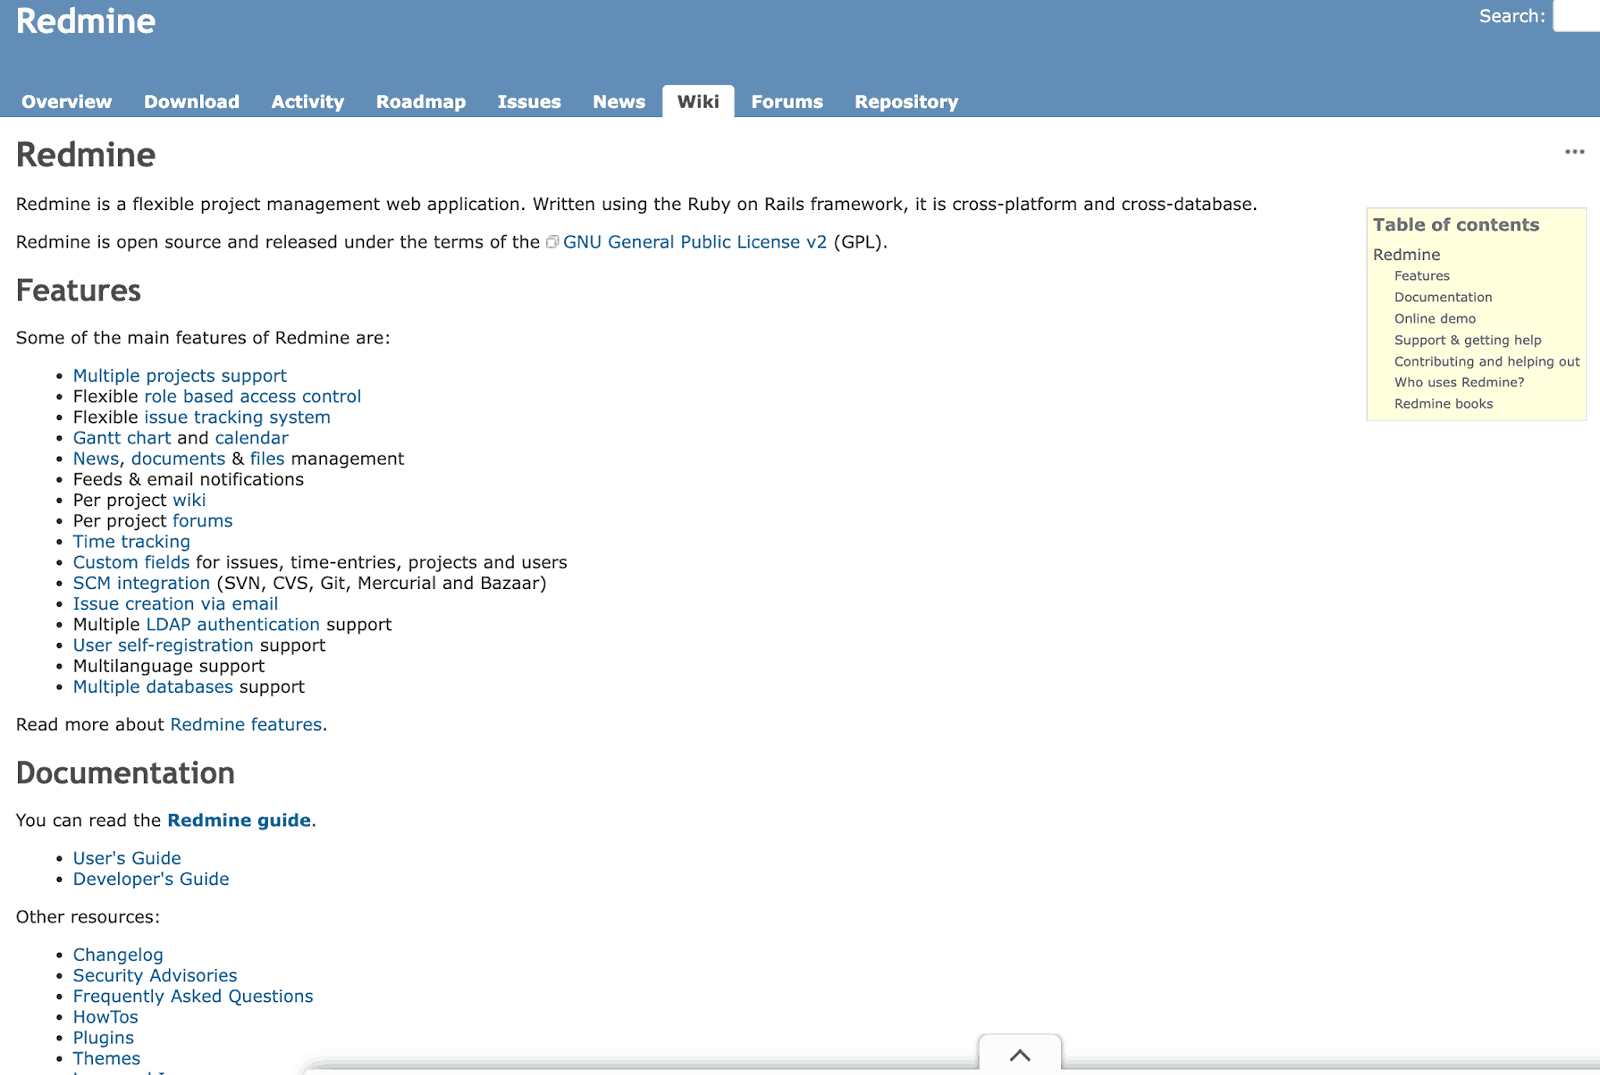The image size is (1600, 1075).
Task: Open Multiple projects support link
Action: pos(179,376)
